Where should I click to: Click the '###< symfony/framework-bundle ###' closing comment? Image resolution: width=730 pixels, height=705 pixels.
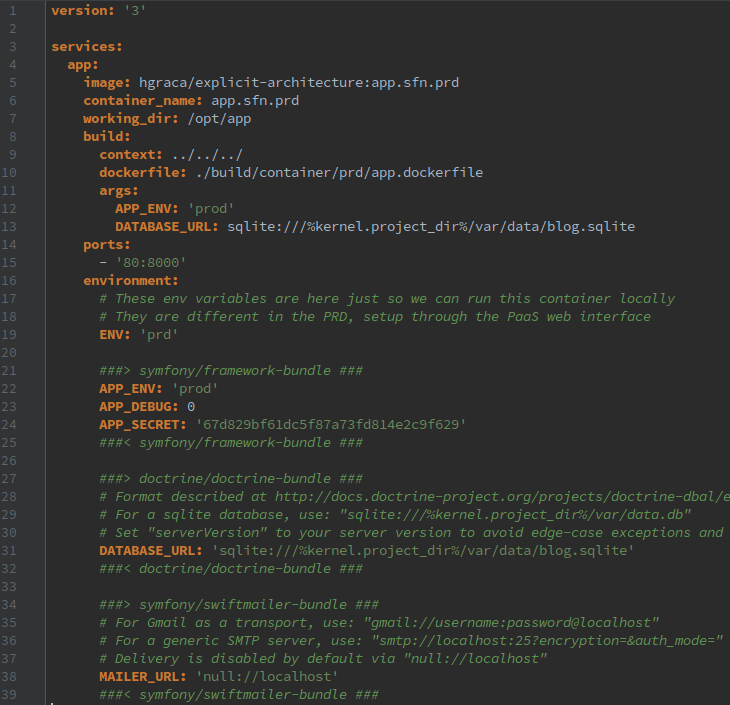tap(231, 443)
